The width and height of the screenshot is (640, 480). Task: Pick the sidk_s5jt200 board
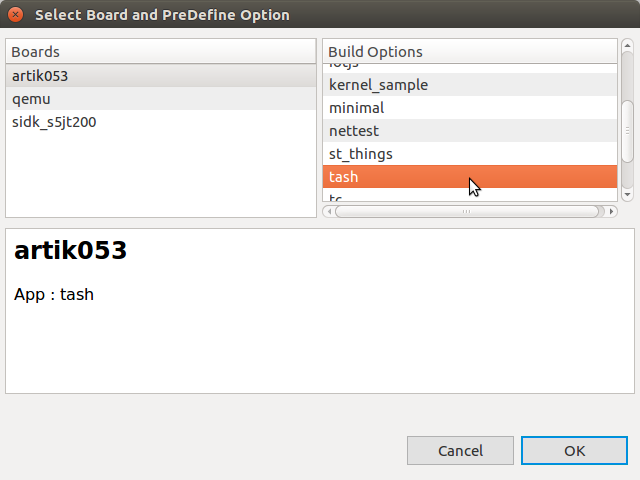tap(54, 122)
